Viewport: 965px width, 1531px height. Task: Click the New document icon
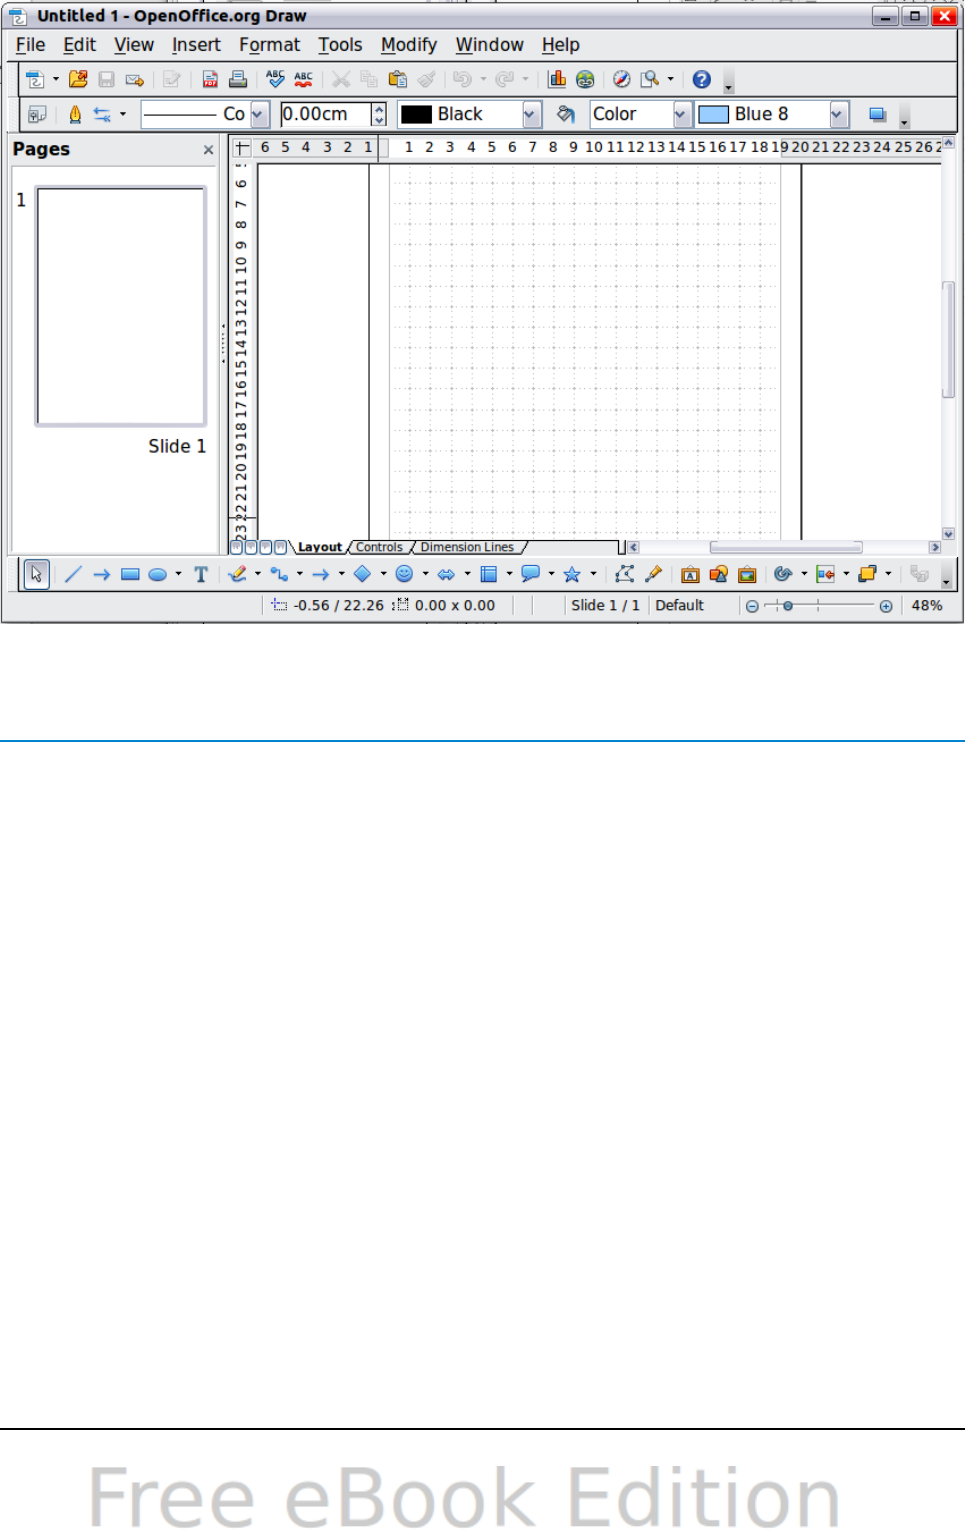click(35, 80)
